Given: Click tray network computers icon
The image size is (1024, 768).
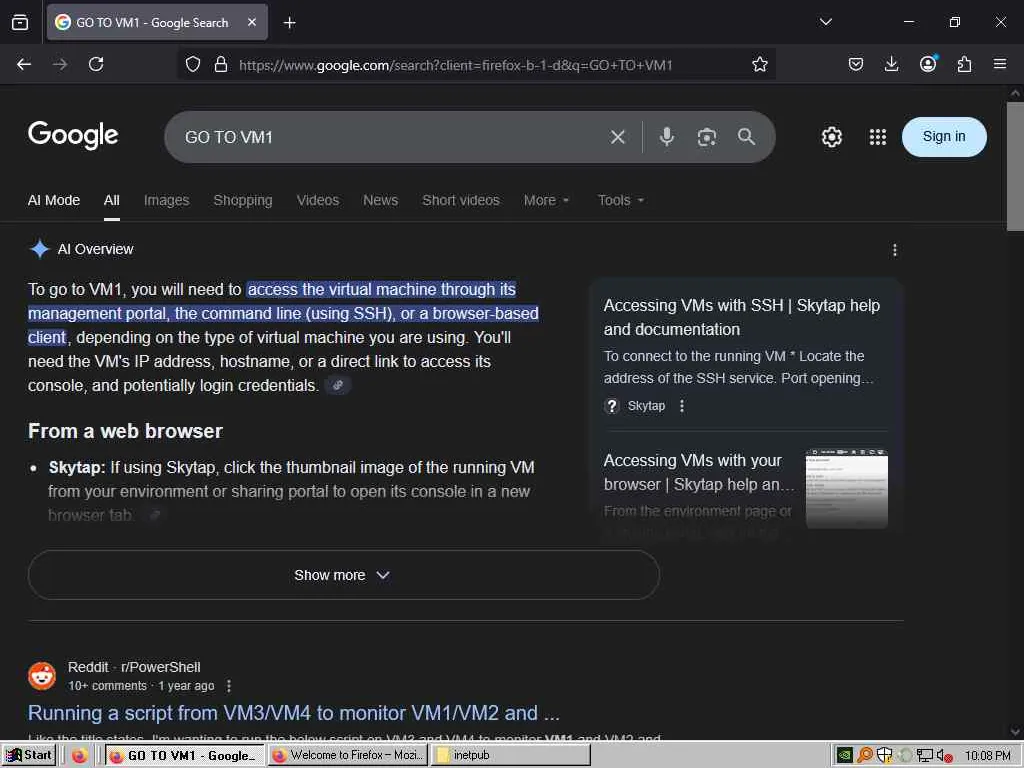Looking at the screenshot, I should (924, 756).
